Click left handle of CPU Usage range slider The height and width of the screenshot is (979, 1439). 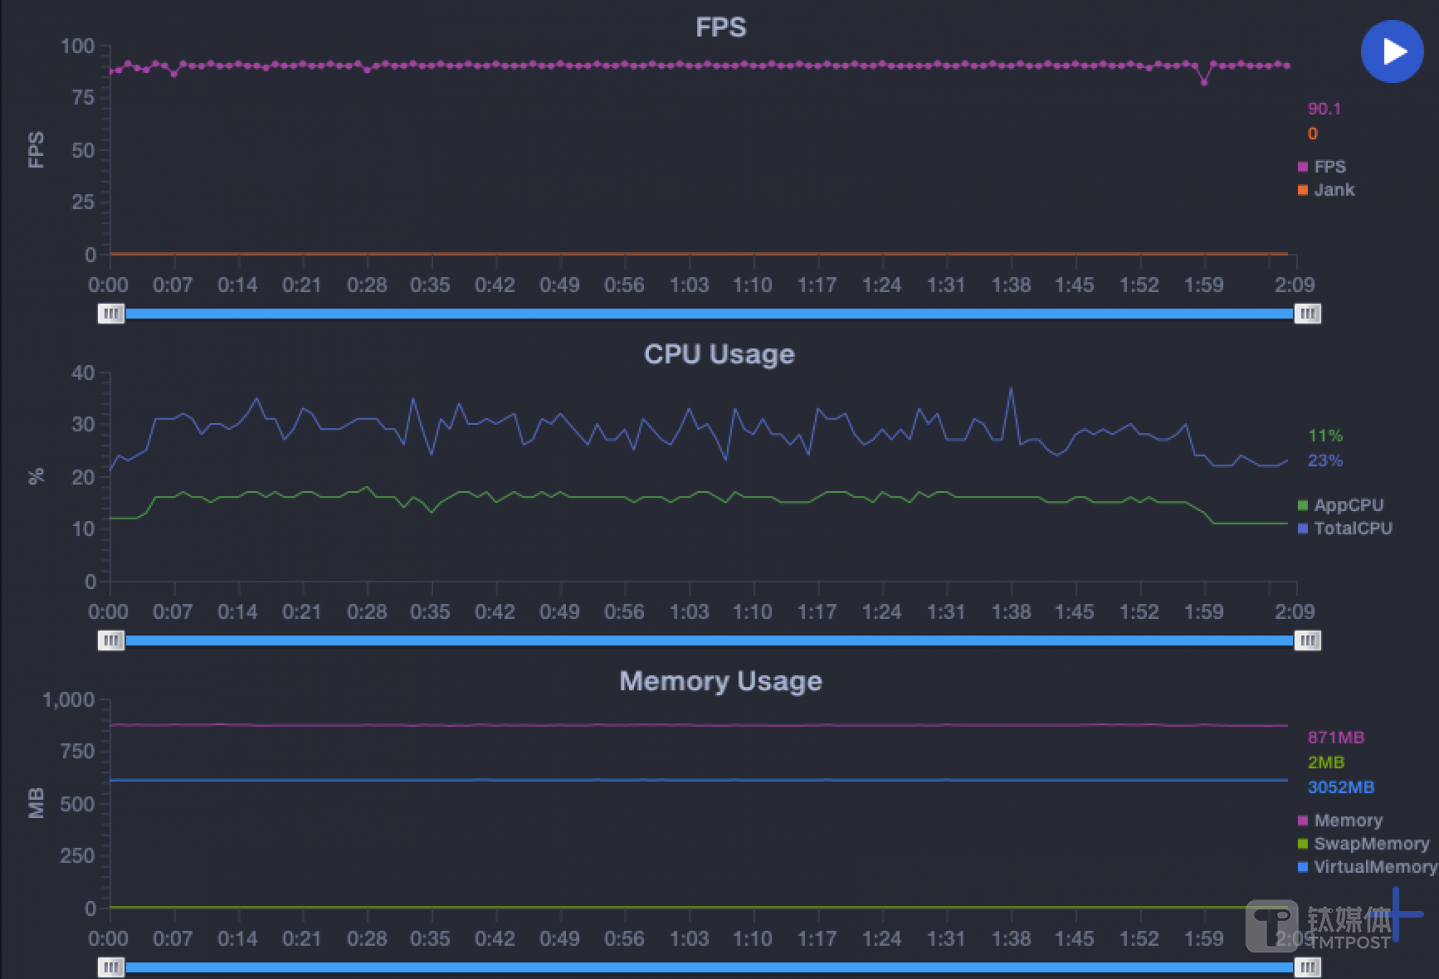point(111,641)
